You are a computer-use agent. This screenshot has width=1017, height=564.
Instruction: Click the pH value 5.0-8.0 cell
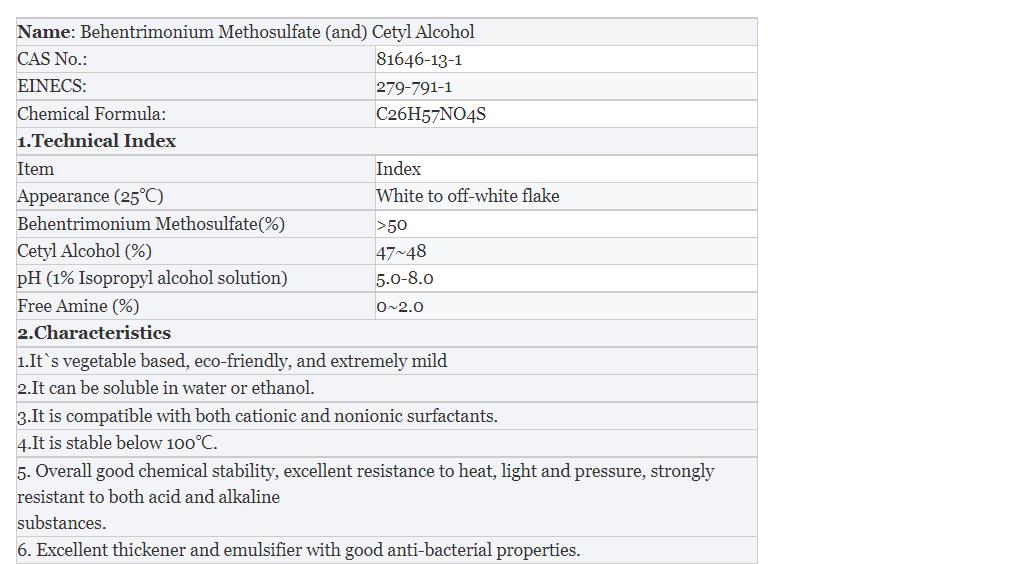405,278
